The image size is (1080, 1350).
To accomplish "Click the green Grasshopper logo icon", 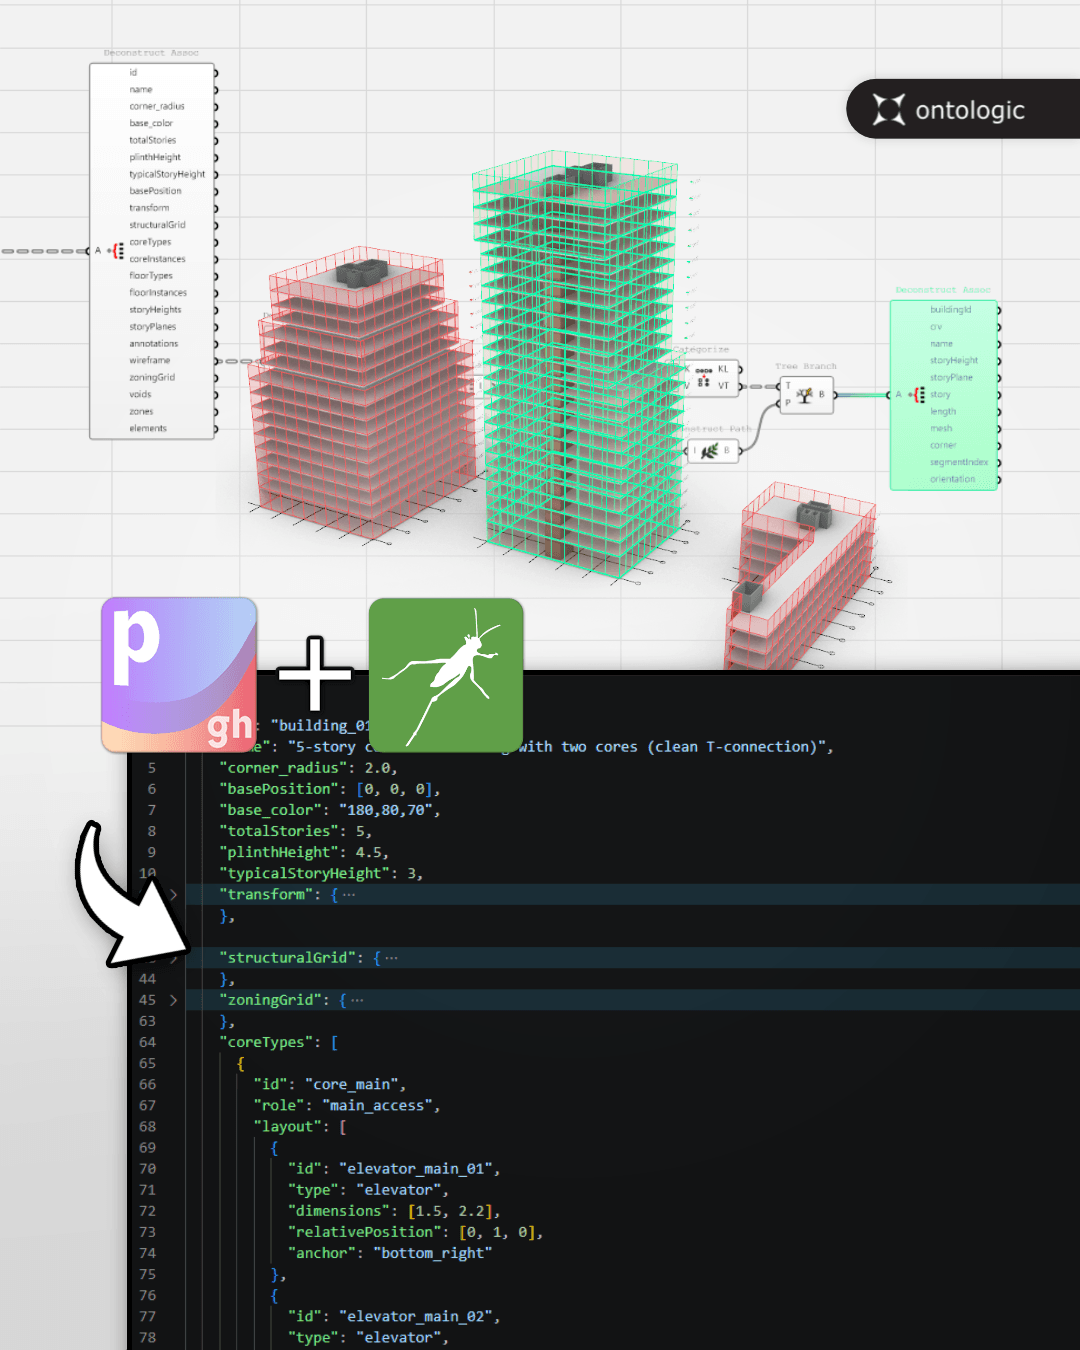I will pyautogui.click(x=446, y=675).
